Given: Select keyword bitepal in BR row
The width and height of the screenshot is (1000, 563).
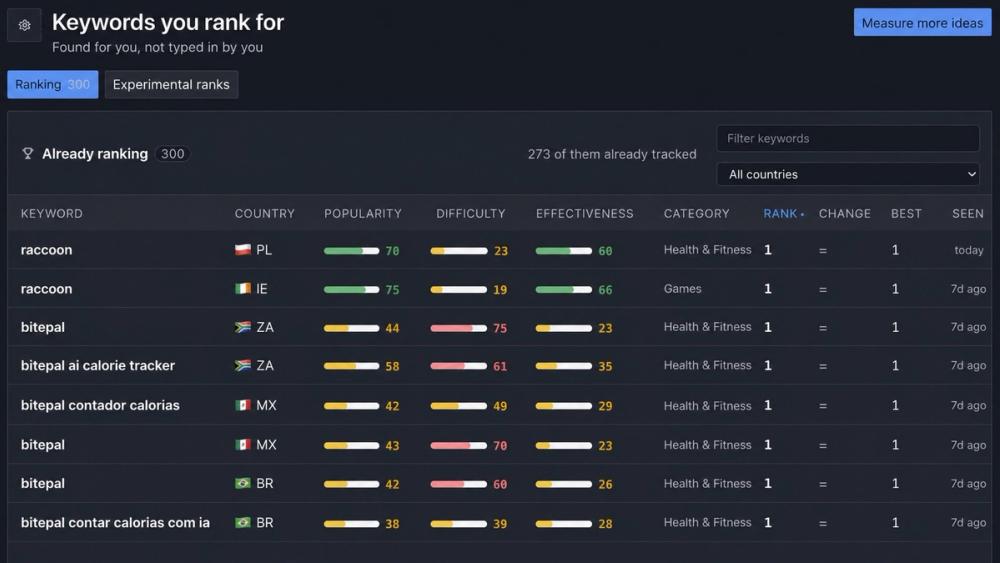Looking at the screenshot, I should (x=43, y=483).
